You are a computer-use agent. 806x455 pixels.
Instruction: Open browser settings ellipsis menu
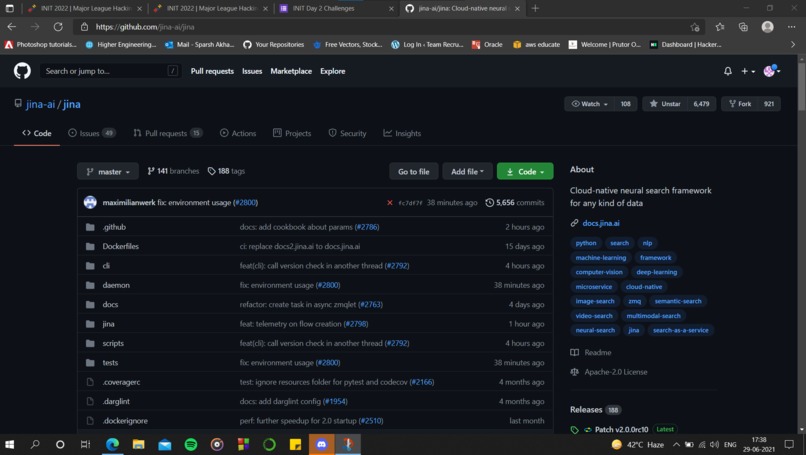792,27
